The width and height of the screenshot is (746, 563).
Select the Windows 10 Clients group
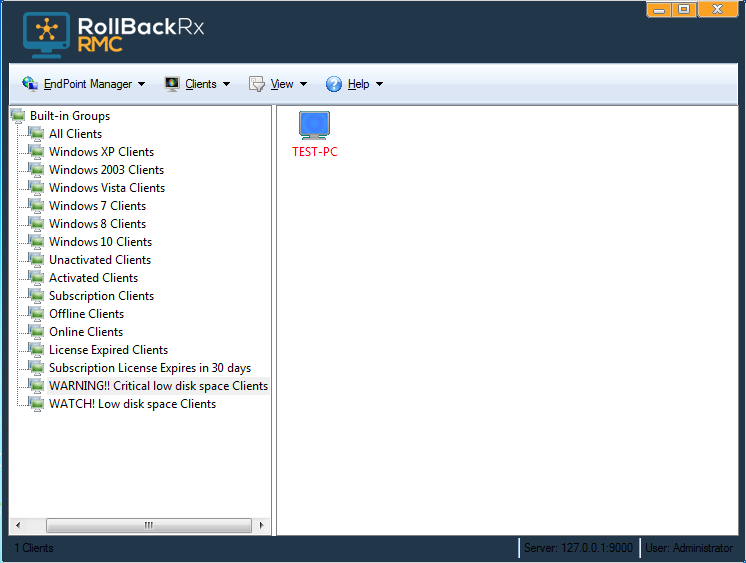tap(100, 242)
